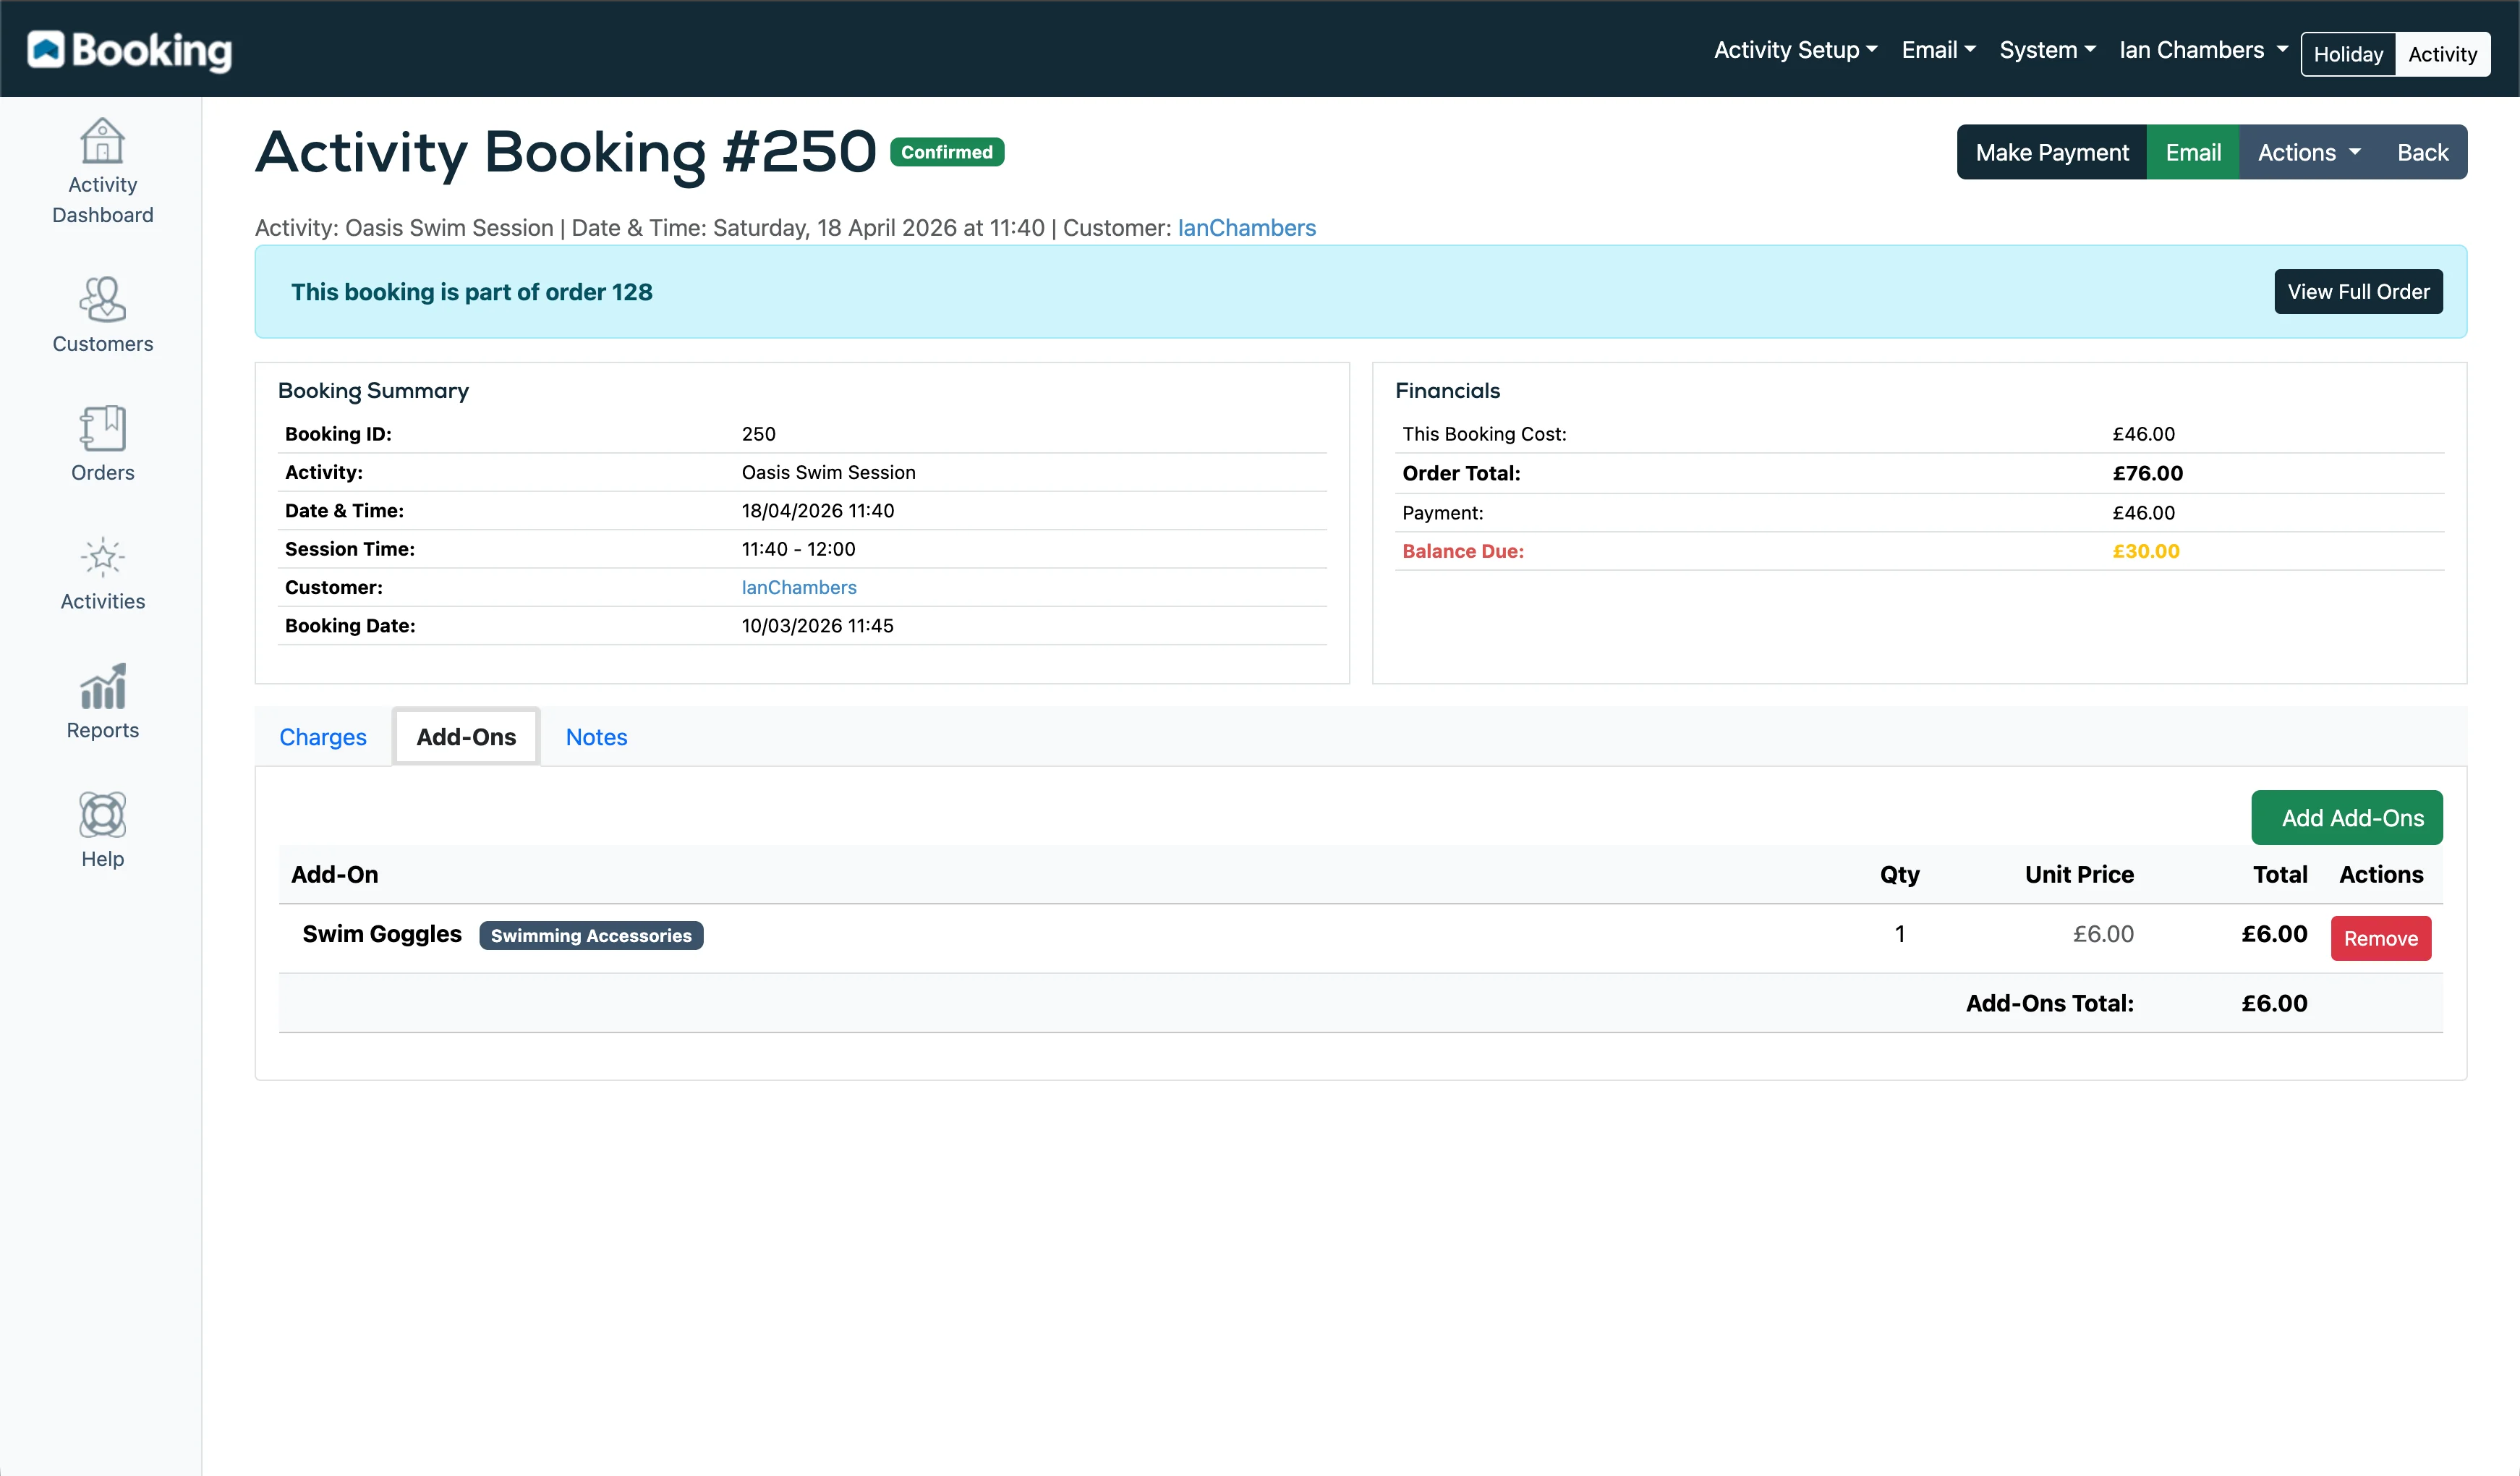The image size is (2520, 1476).
Task: Open the Help lifebuoy icon
Action: (x=102, y=815)
